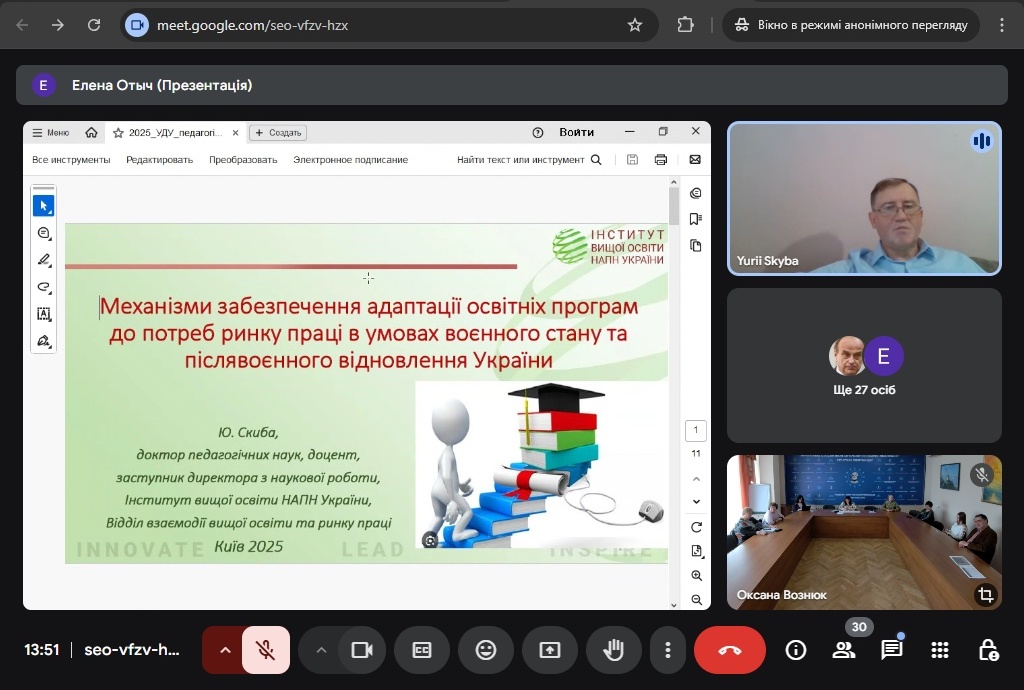1024x690 pixels.
Task: Go forward in the browser
Action: pyautogui.click(x=58, y=25)
